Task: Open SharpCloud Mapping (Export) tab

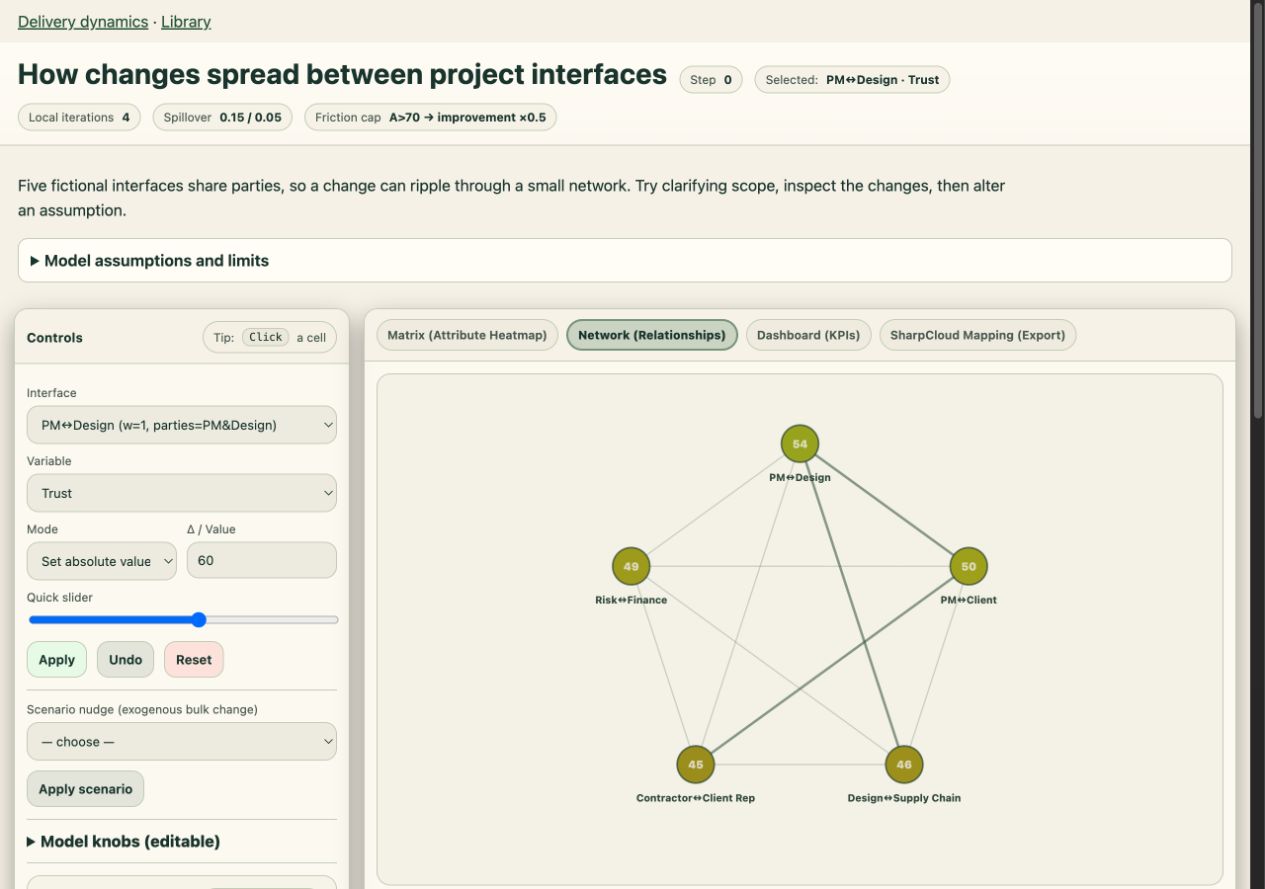Action: 978,335
